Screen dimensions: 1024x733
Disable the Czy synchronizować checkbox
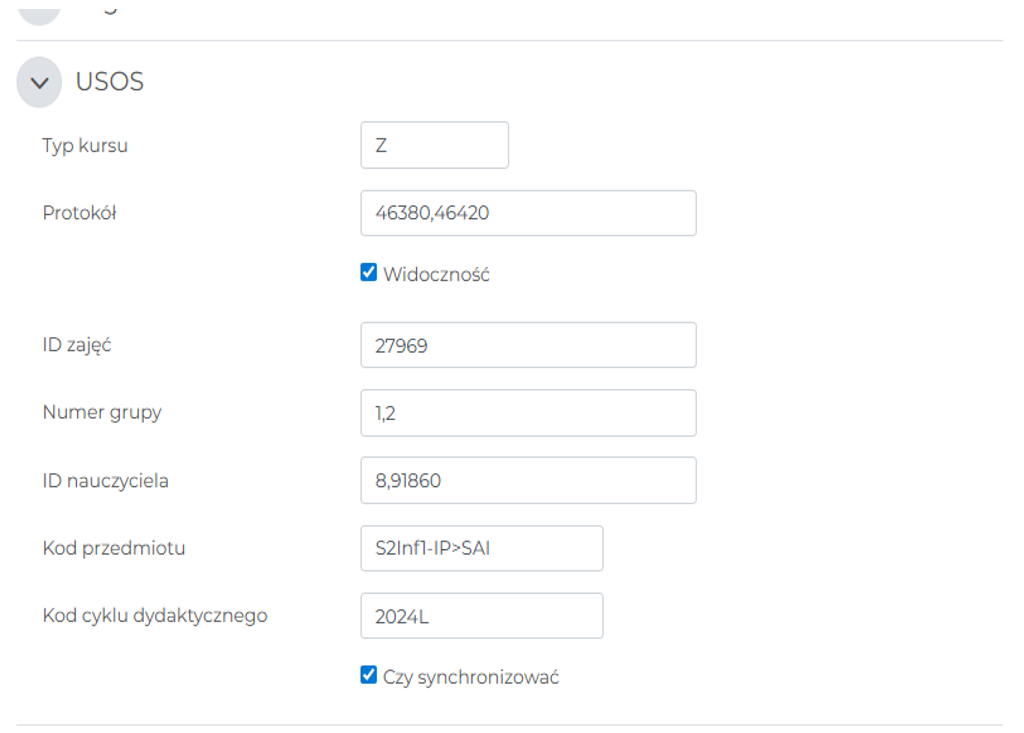(369, 675)
